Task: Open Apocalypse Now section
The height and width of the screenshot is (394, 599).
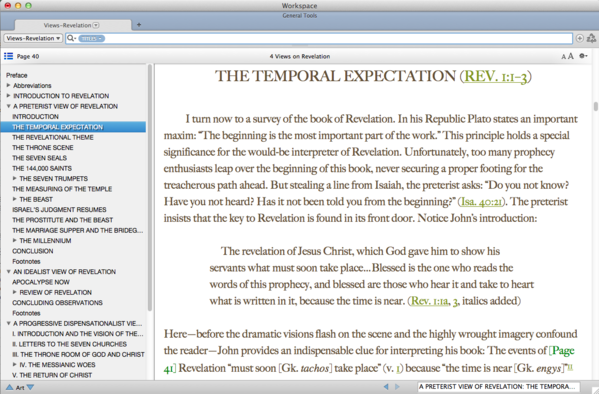Action: (x=41, y=282)
